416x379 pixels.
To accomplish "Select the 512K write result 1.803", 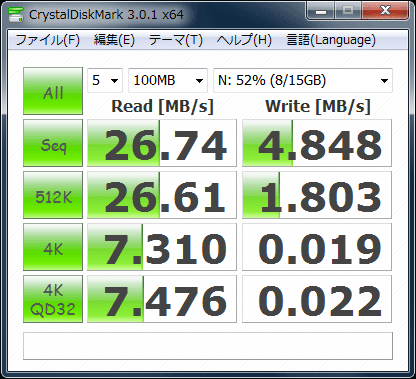I will pos(317,195).
